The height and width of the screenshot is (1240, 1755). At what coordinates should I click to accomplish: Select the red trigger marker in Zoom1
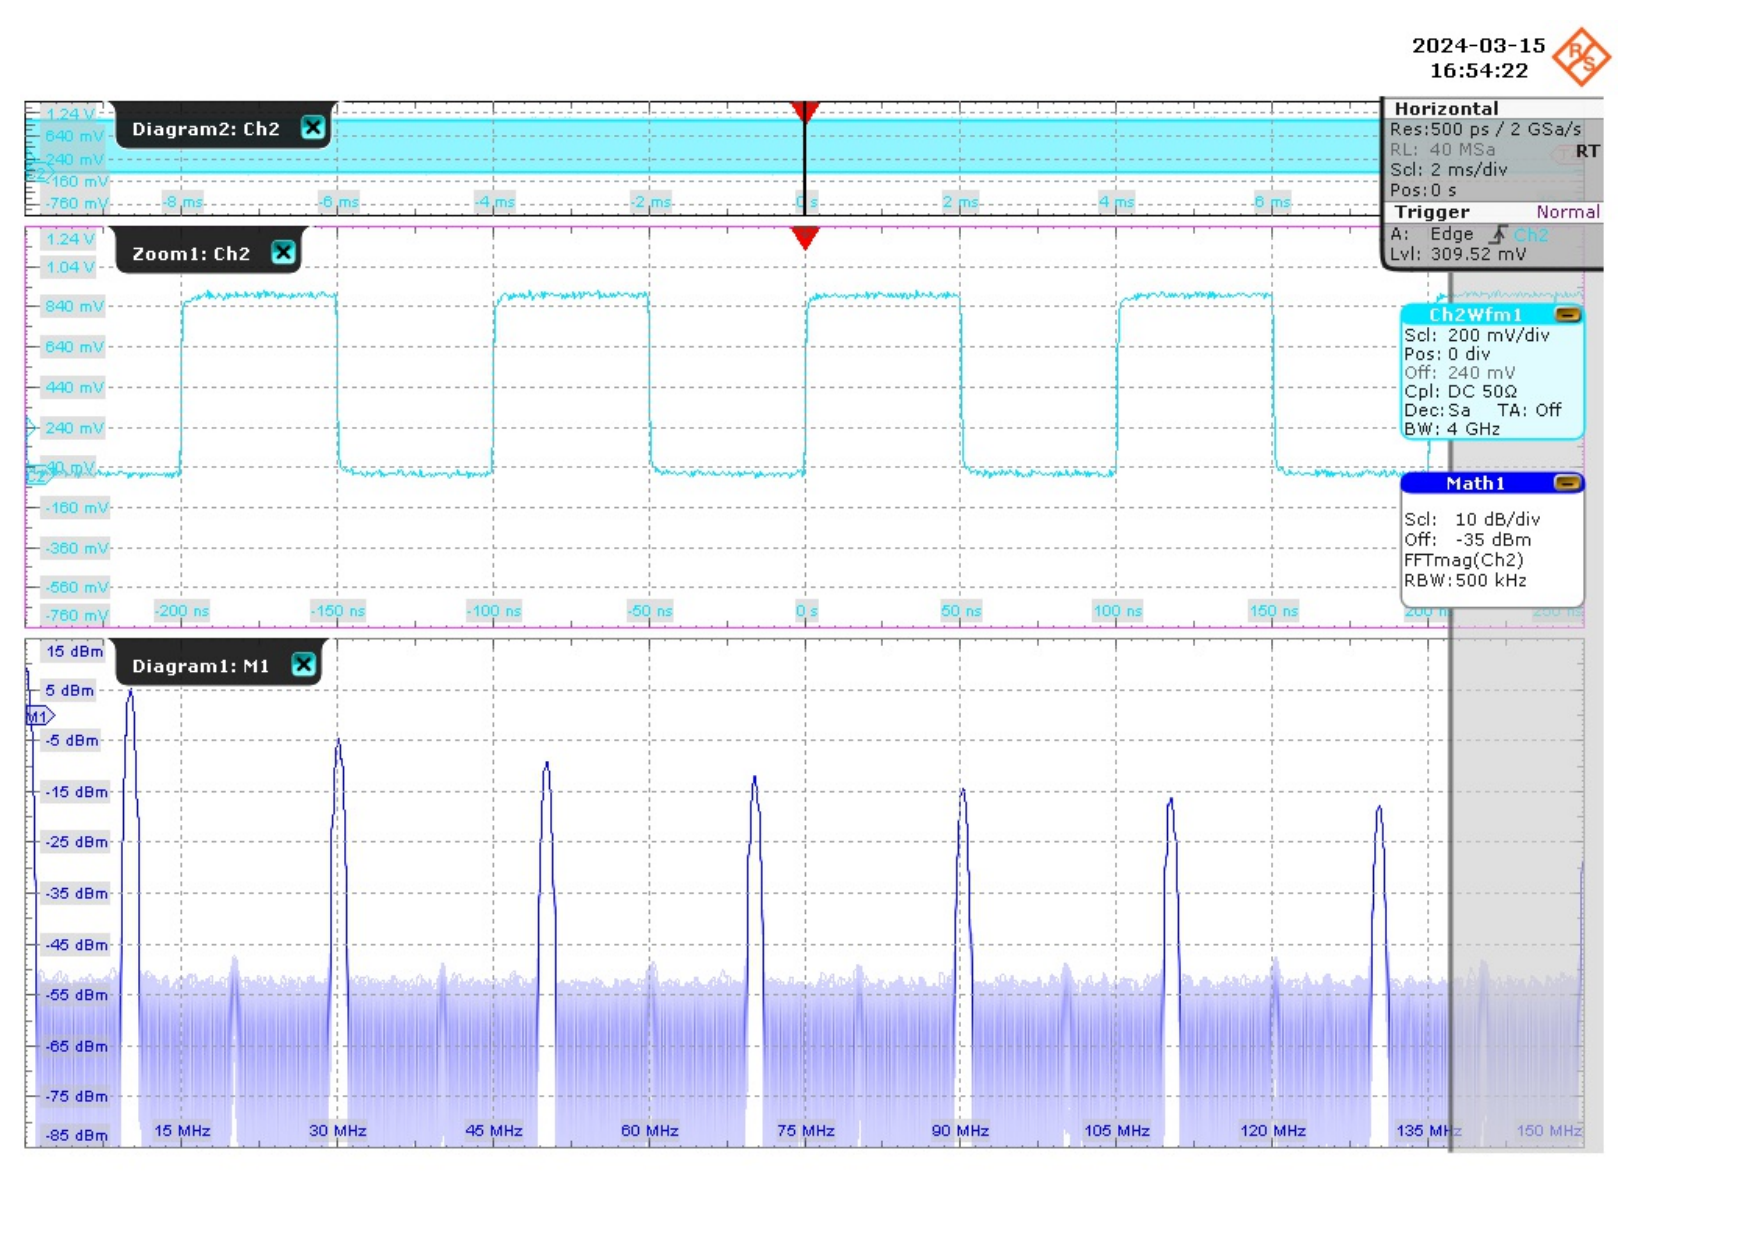[x=805, y=238]
